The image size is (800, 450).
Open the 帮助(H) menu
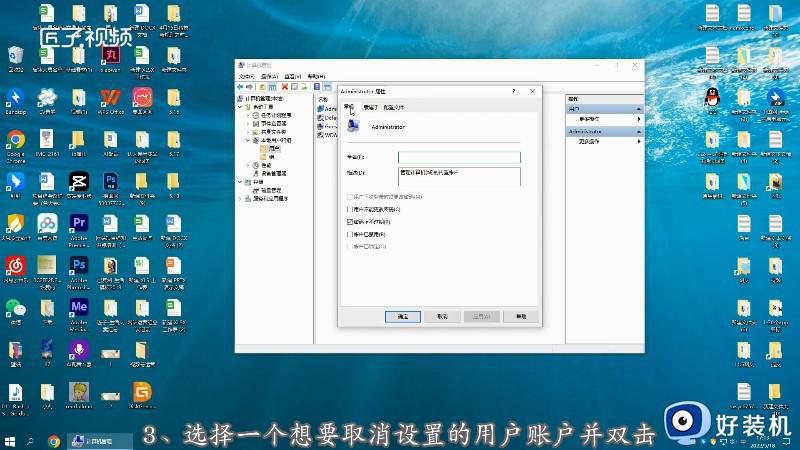click(316, 76)
